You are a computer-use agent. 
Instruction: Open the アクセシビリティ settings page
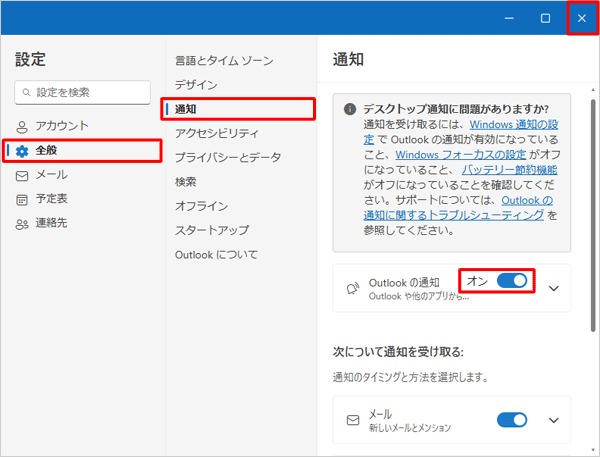pos(217,133)
